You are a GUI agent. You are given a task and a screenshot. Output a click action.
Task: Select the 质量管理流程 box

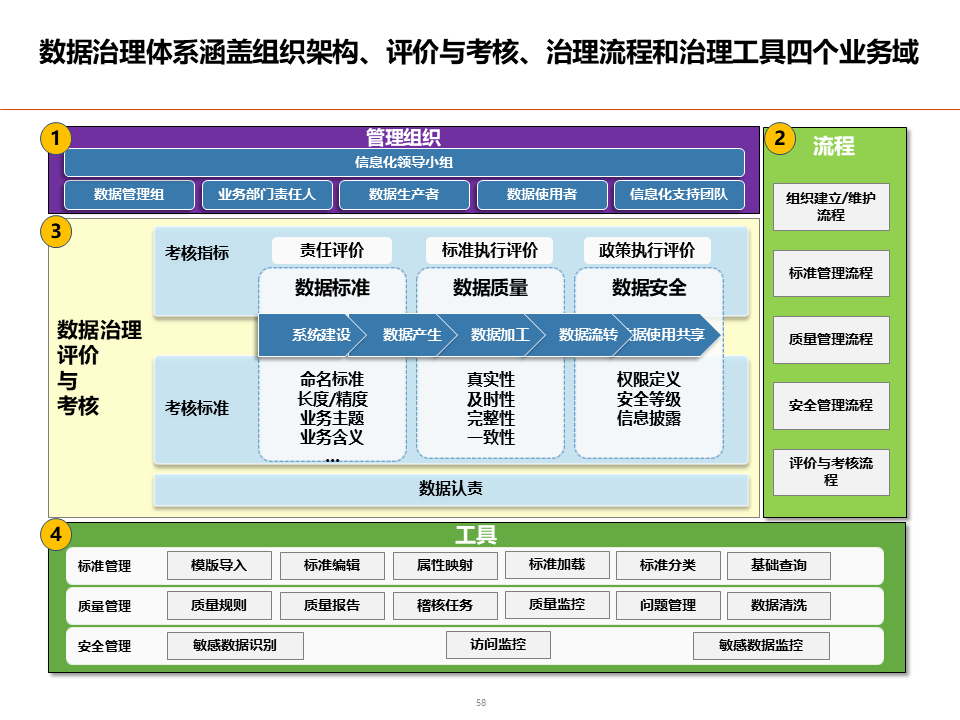coord(831,339)
